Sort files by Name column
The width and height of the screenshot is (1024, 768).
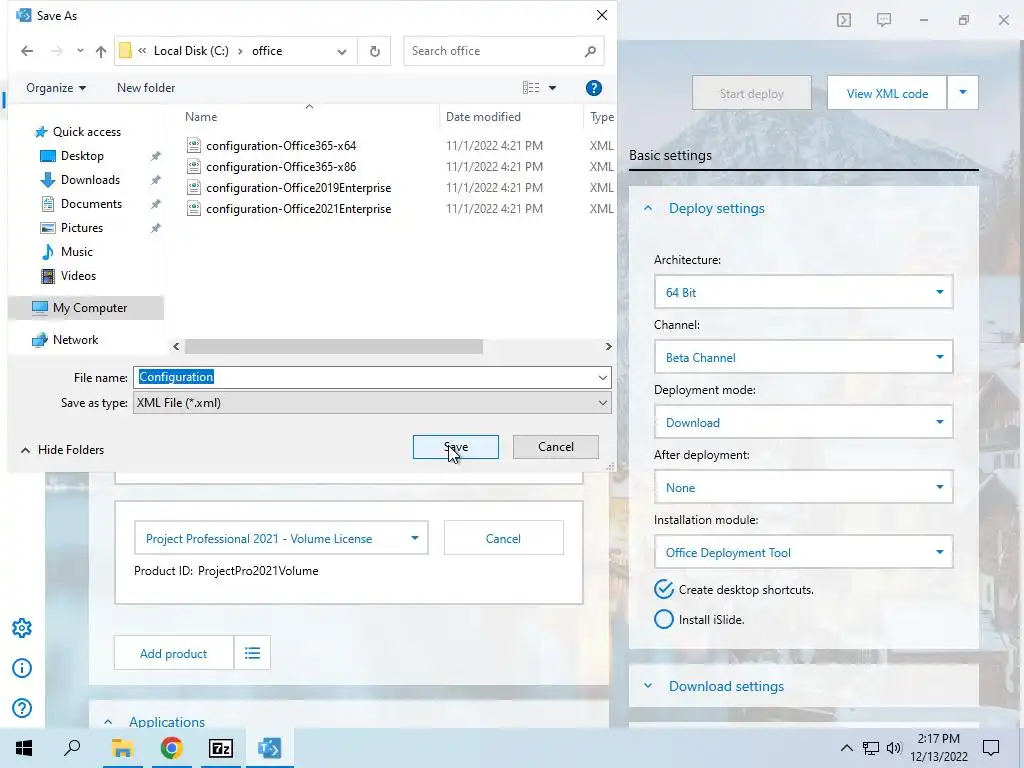201,117
